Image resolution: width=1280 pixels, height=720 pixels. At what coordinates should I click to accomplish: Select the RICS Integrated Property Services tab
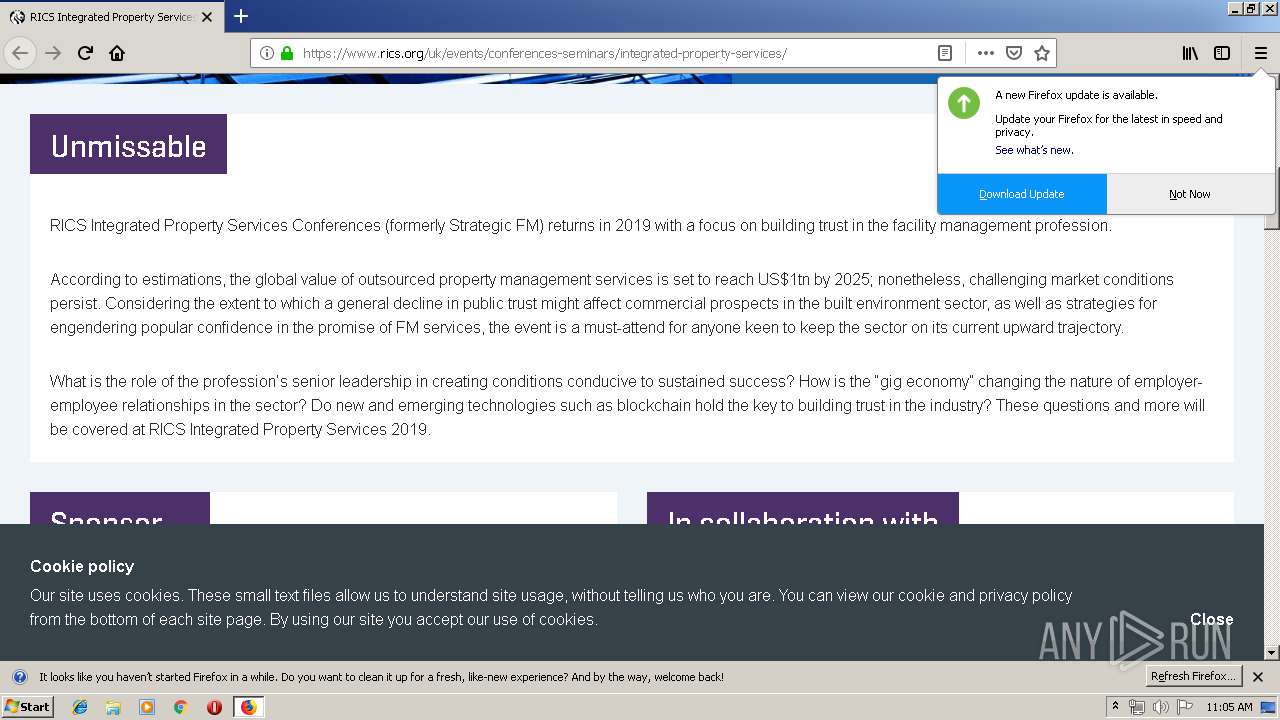tap(111, 17)
